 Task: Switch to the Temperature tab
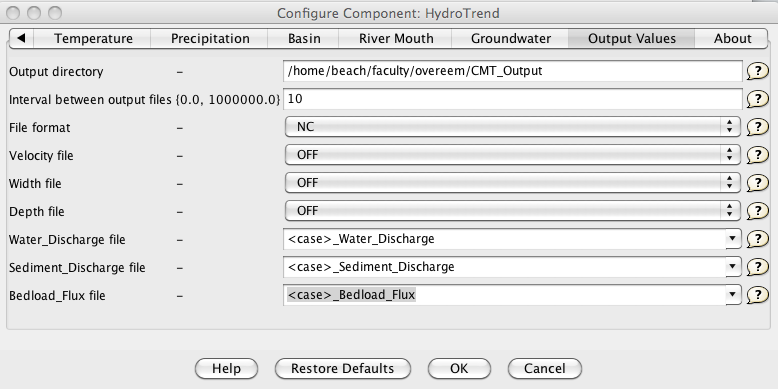[x=93, y=38]
